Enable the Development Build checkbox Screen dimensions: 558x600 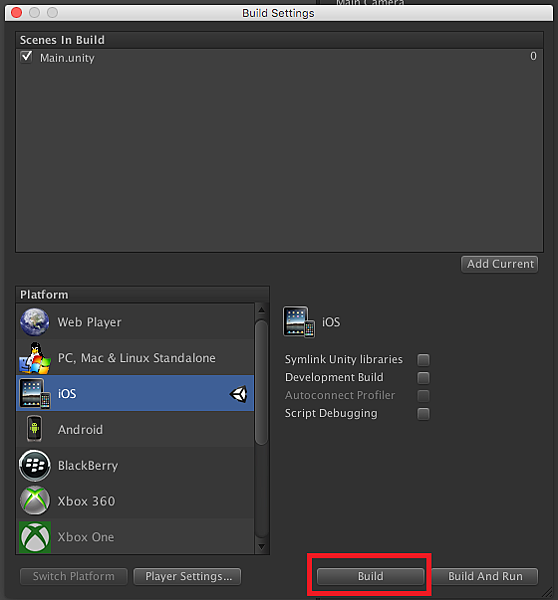(x=423, y=378)
